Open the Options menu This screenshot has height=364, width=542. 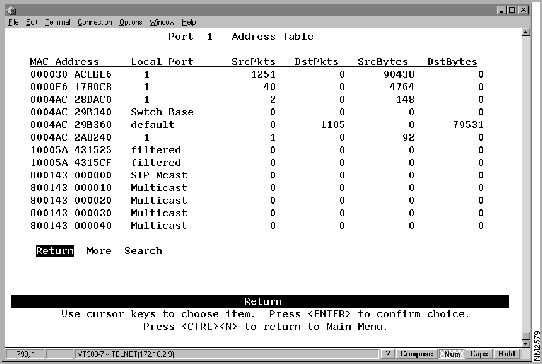pyautogui.click(x=131, y=22)
